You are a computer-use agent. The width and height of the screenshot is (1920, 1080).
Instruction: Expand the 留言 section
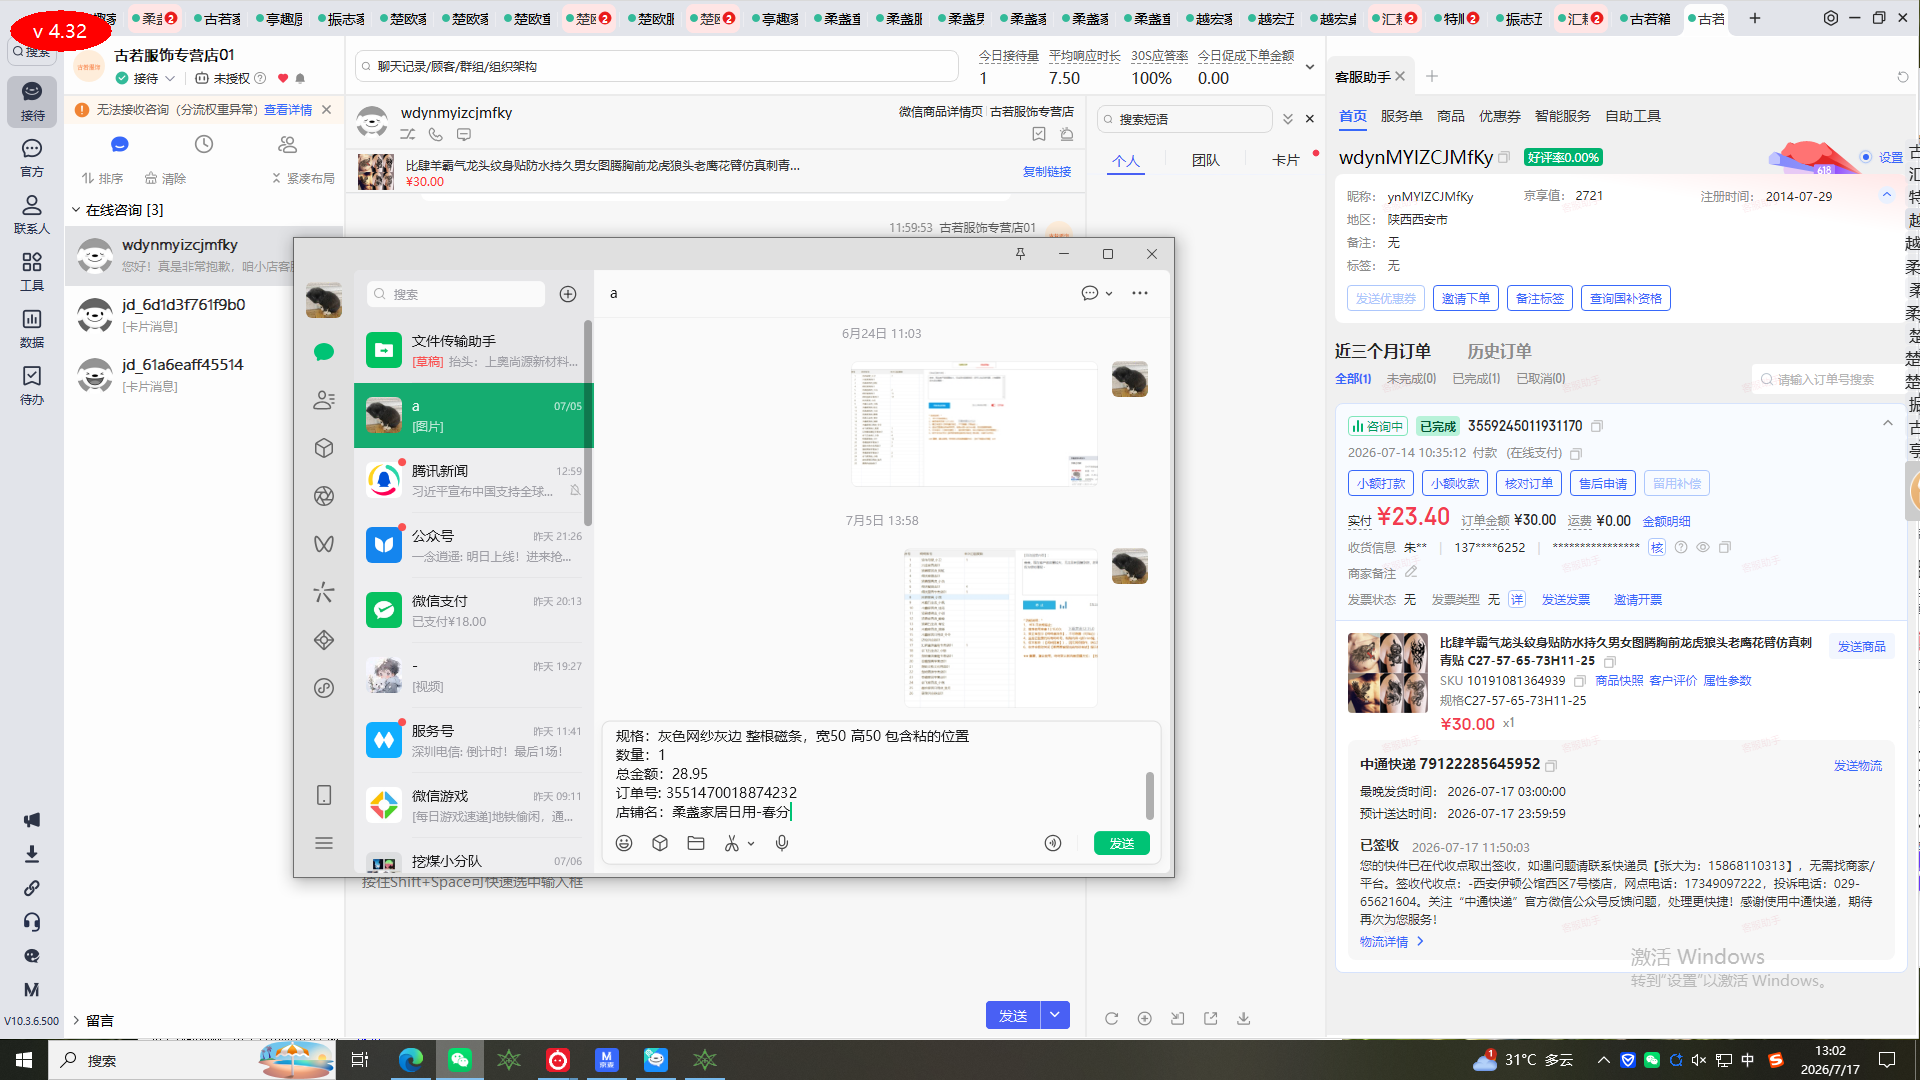pyautogui.click(x=76, y=1020)
